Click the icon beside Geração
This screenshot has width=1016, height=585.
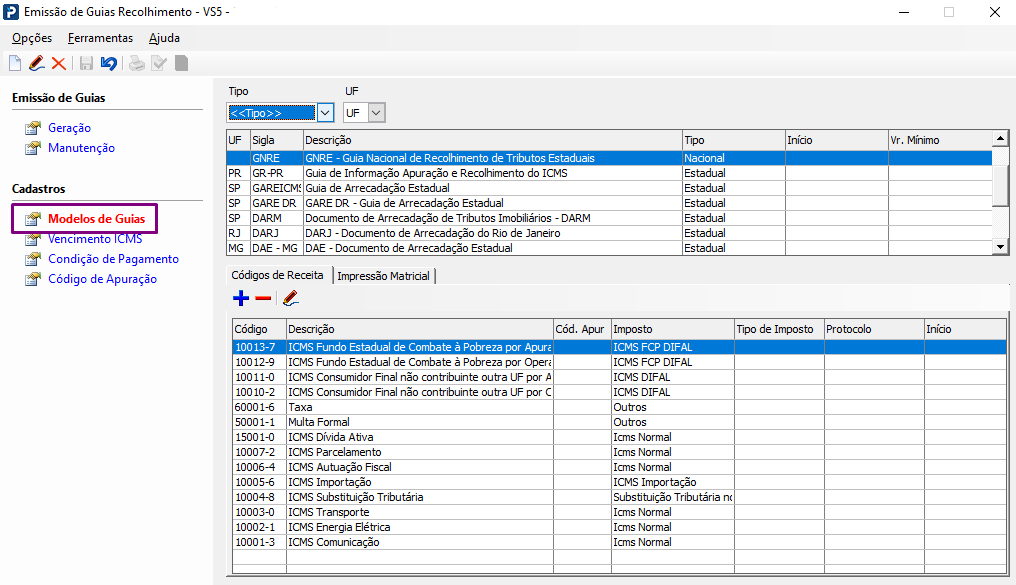coord(32,128)
